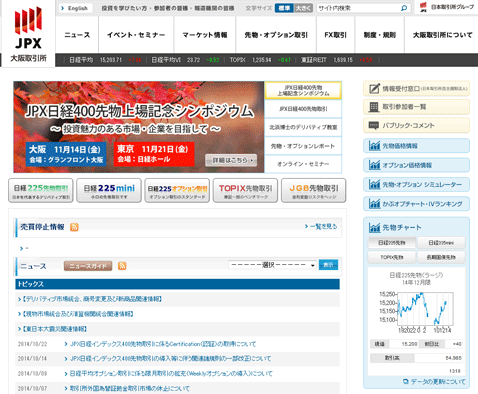
Task: Click the chart icon for 先物価格情報
Action: tap(374, 146)
